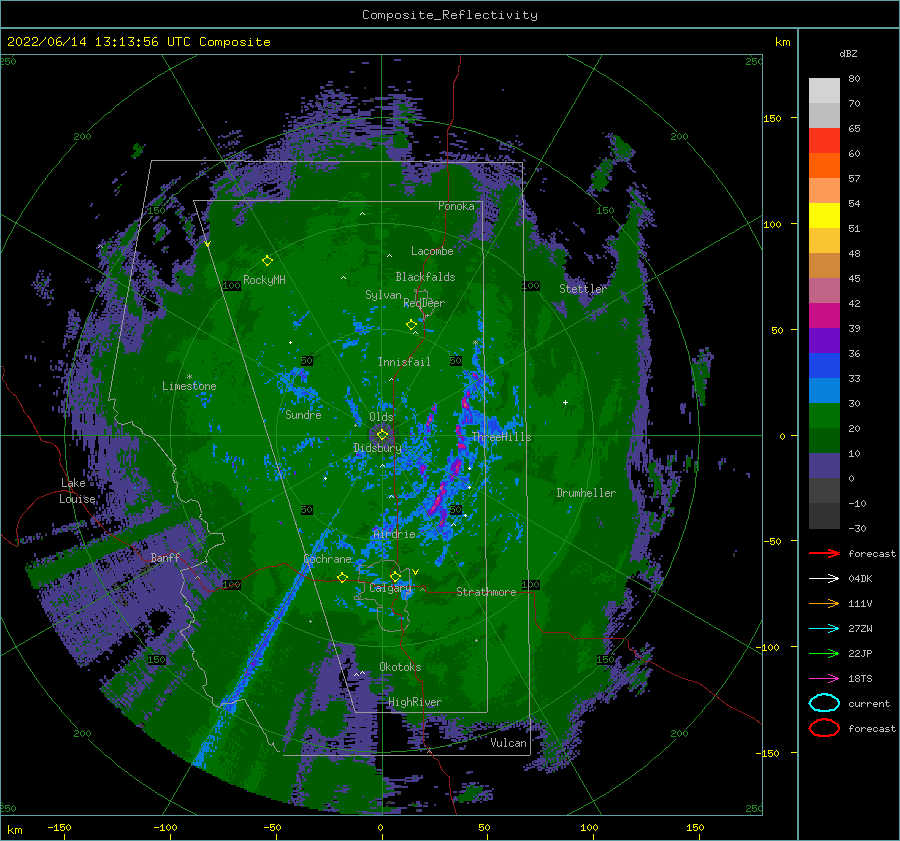Pick the light gray 80 dBZ swatch
This screenshot has width=900, height=841.
tap(824, 90)
